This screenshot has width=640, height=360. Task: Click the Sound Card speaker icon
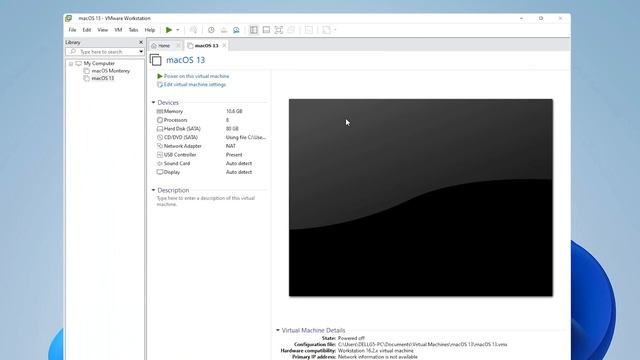click(160, 163)
